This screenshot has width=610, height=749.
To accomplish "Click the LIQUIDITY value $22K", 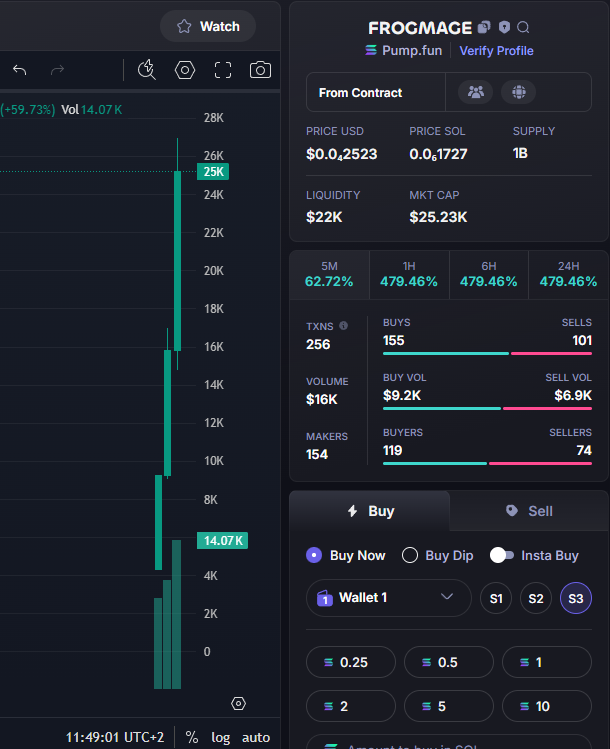I will pos(324,217).
